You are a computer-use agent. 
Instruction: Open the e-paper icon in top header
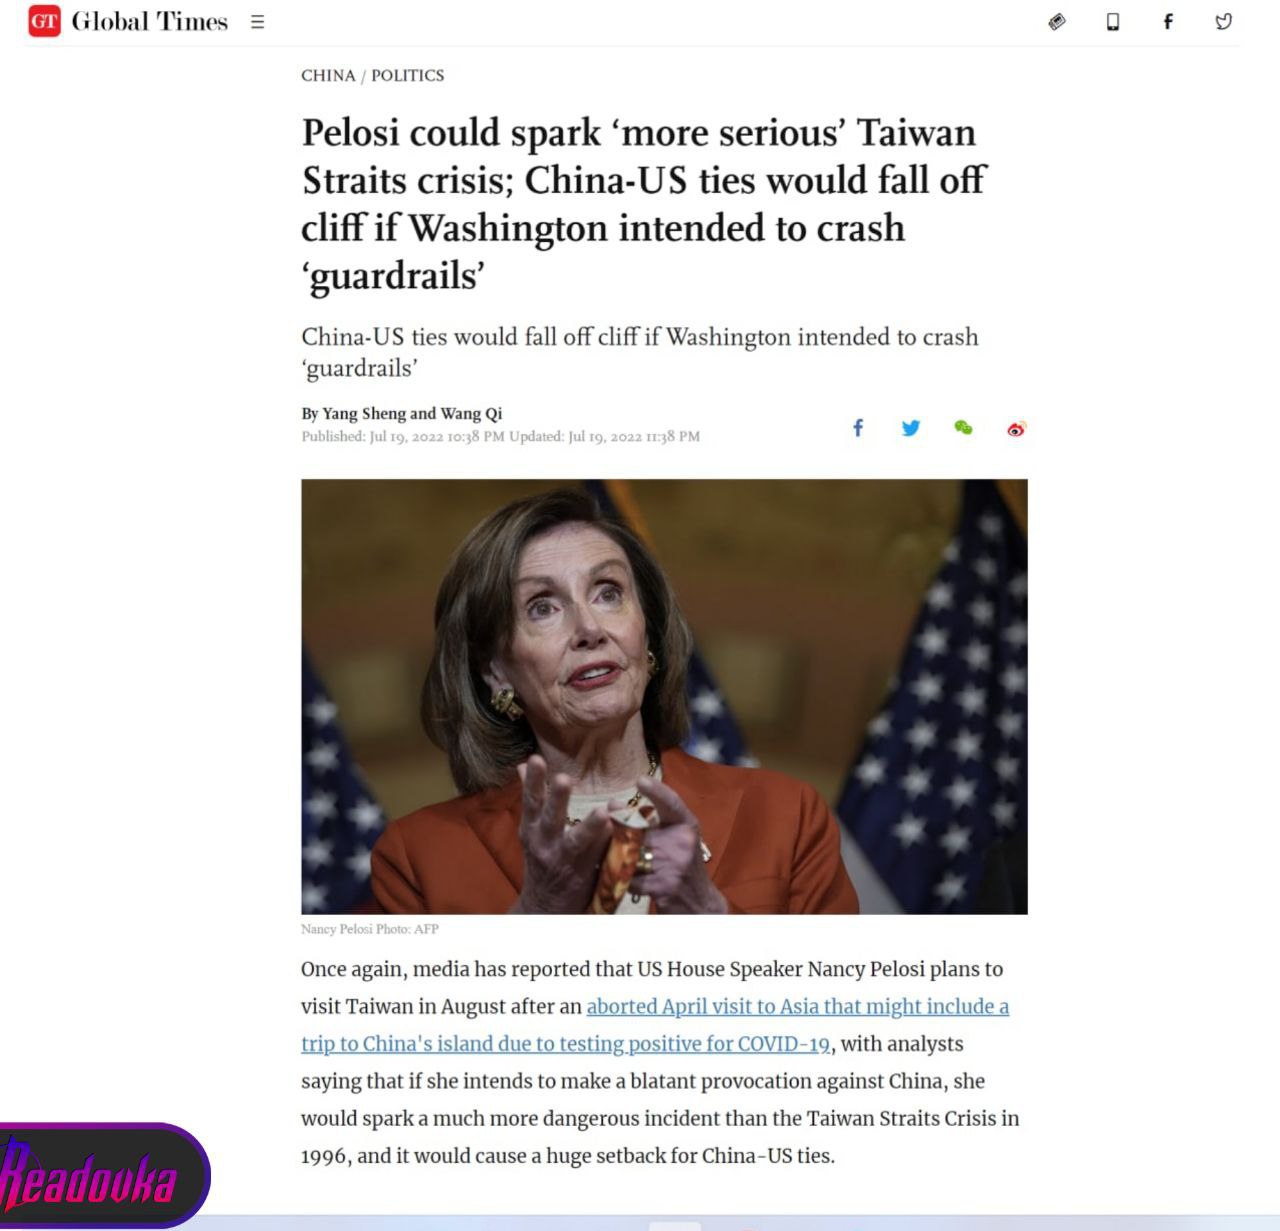point(1057,21)
